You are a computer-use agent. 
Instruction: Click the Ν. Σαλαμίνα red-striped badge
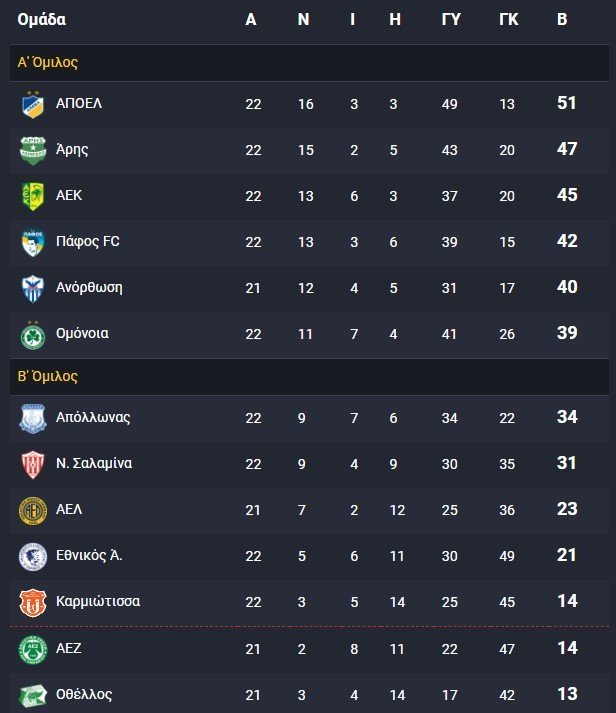click(x=33, y=464)
